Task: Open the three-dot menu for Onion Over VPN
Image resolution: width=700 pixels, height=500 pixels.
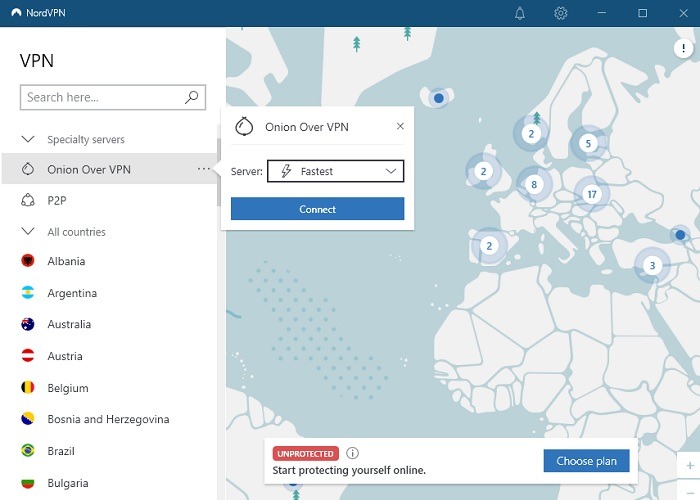Action: tap(204, 169)
